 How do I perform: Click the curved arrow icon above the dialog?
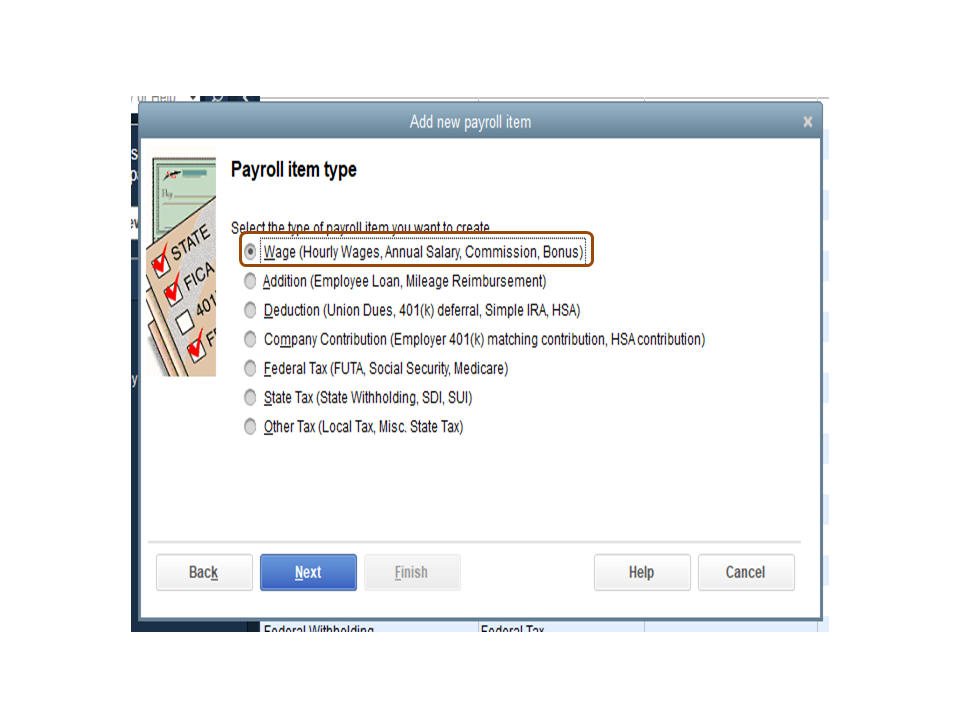(217, 98)
